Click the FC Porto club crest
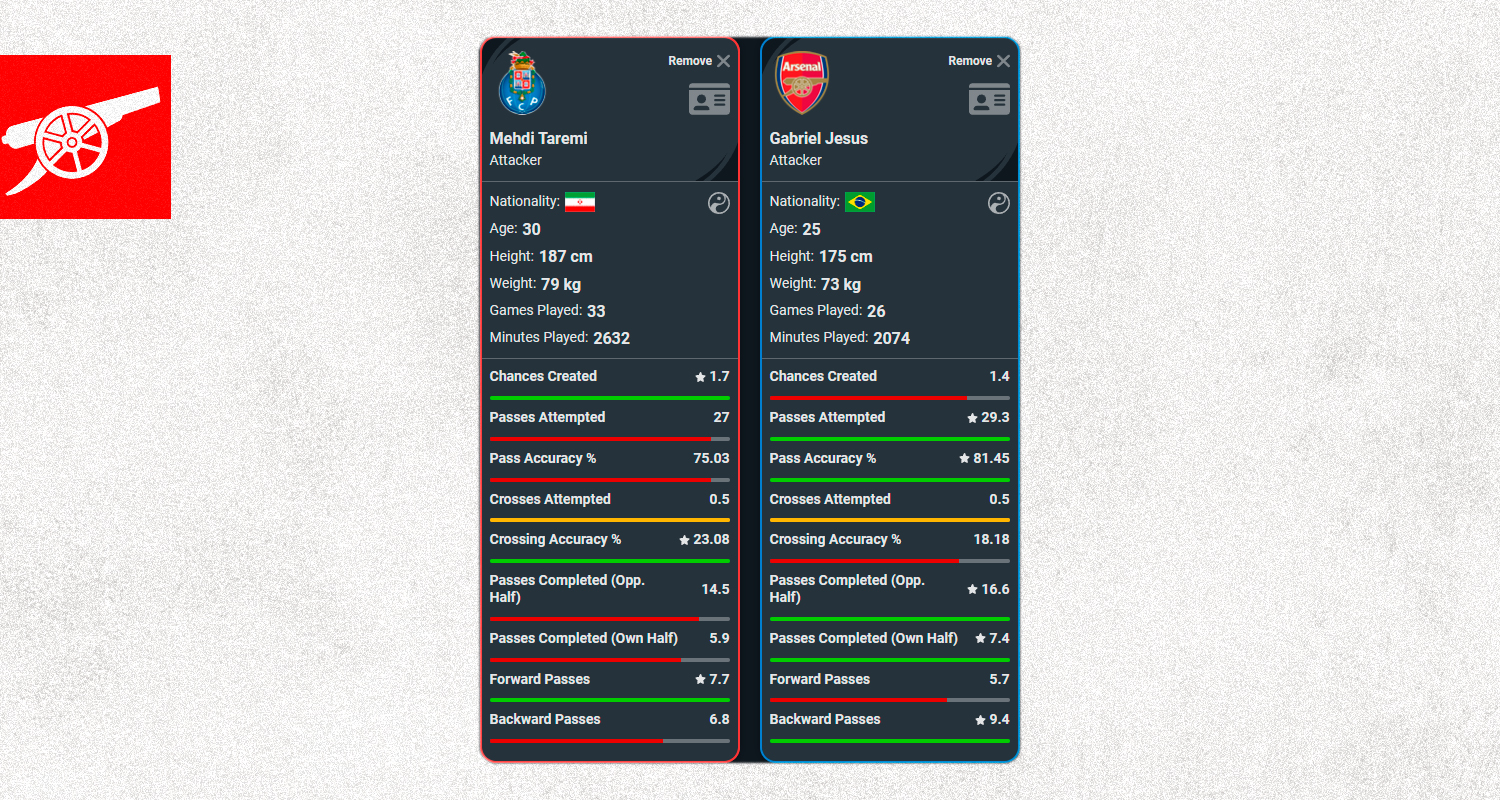This screenshot has width=1500, height=800. coord(522,83)
